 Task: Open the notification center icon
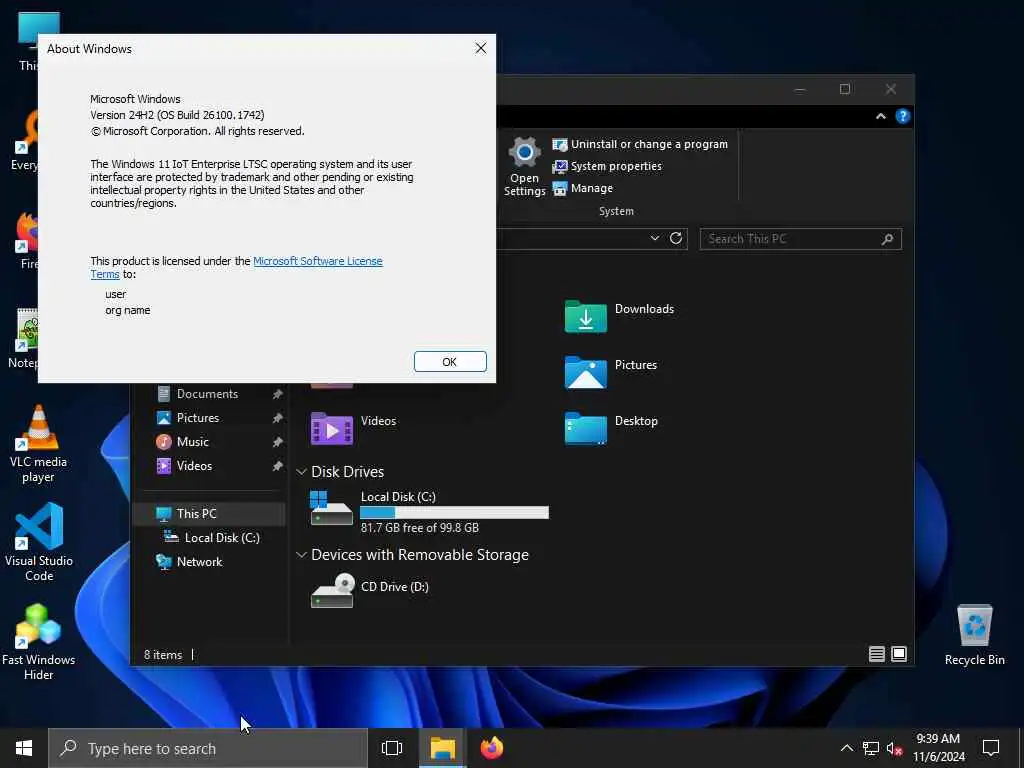[x=991, y=748]
